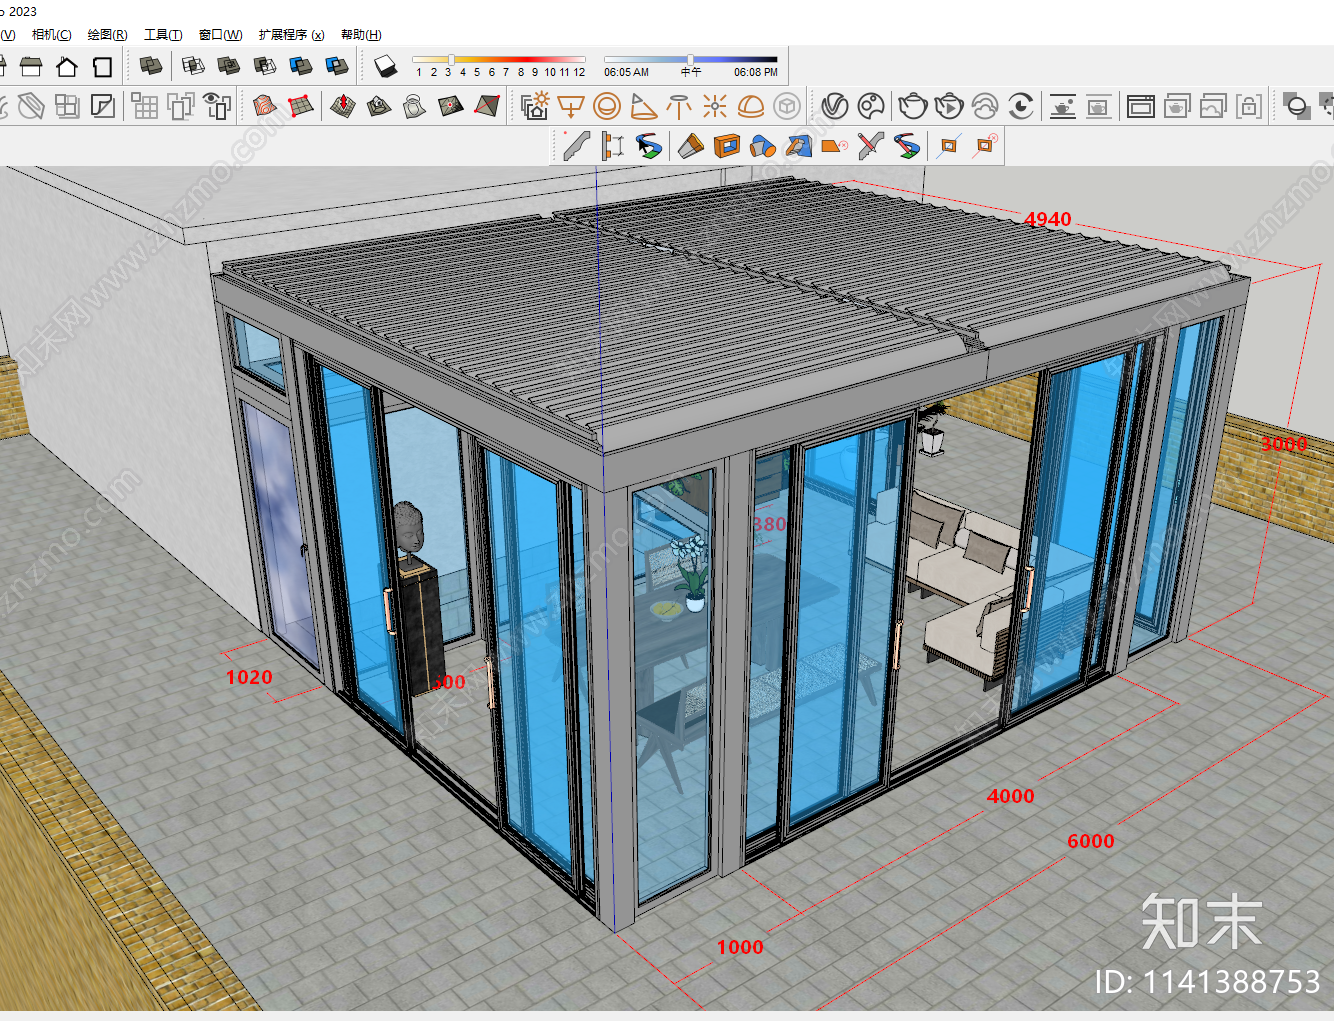Create a V-Ray Rectangle Light
Screen dimensions: 1334x1021
(571, 106)
